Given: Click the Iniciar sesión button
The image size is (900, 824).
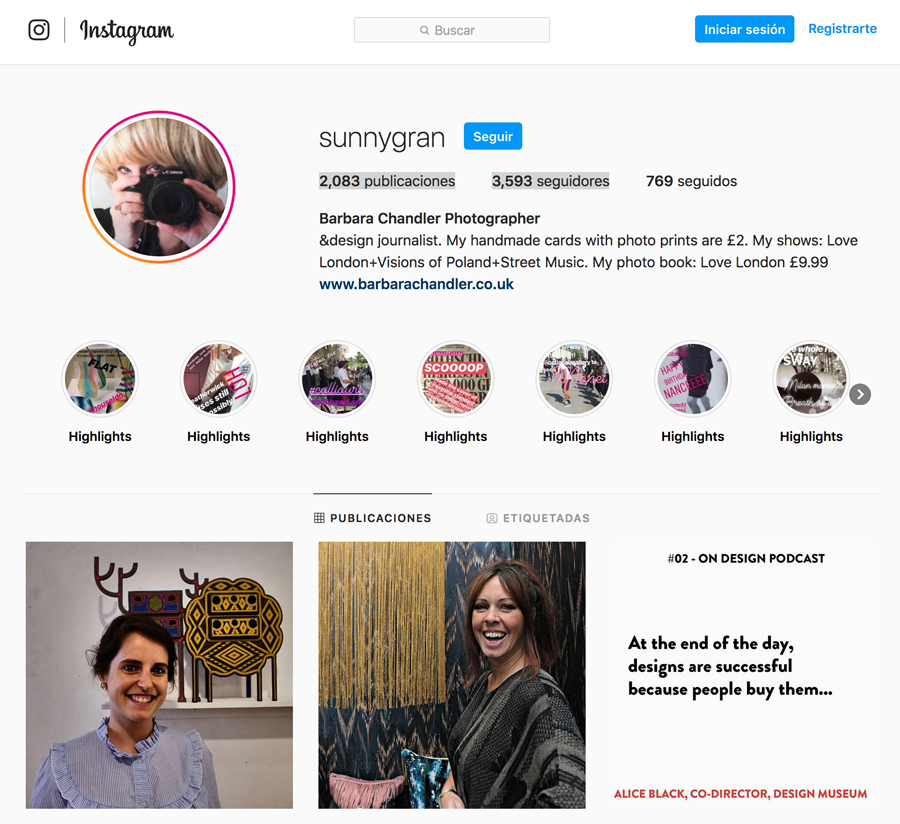Looking at the screenshot, I should tap(744, 29).
